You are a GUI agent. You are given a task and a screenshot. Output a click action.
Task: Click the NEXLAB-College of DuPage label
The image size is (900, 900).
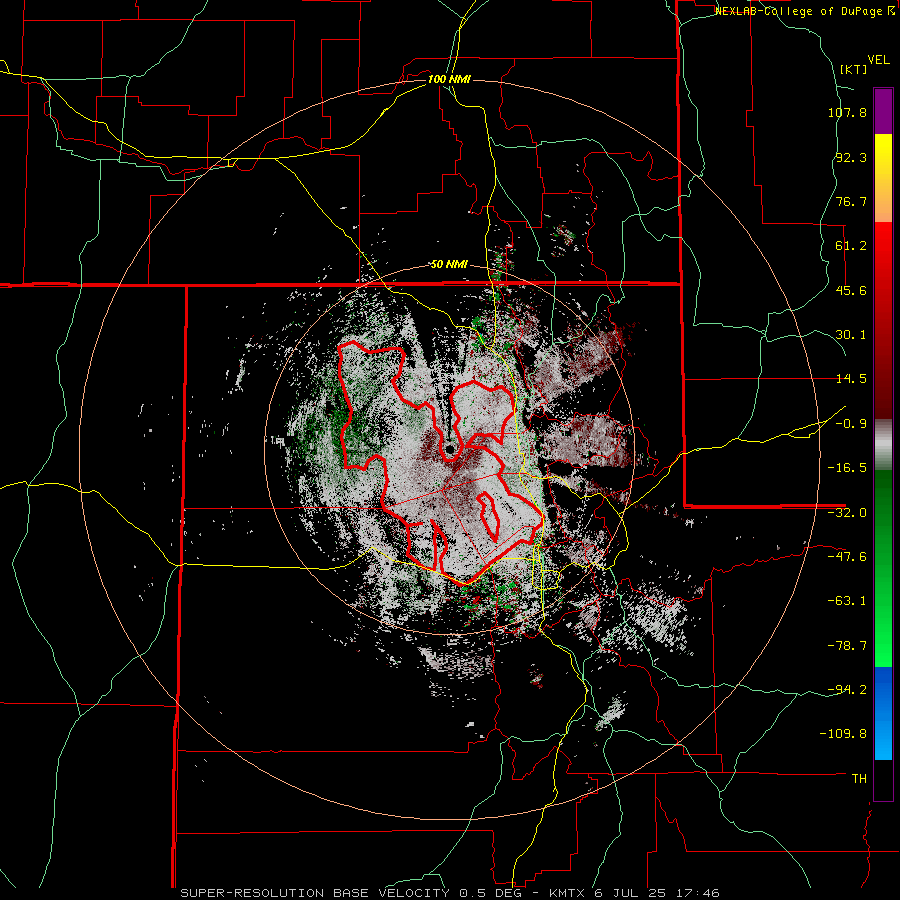804,11
